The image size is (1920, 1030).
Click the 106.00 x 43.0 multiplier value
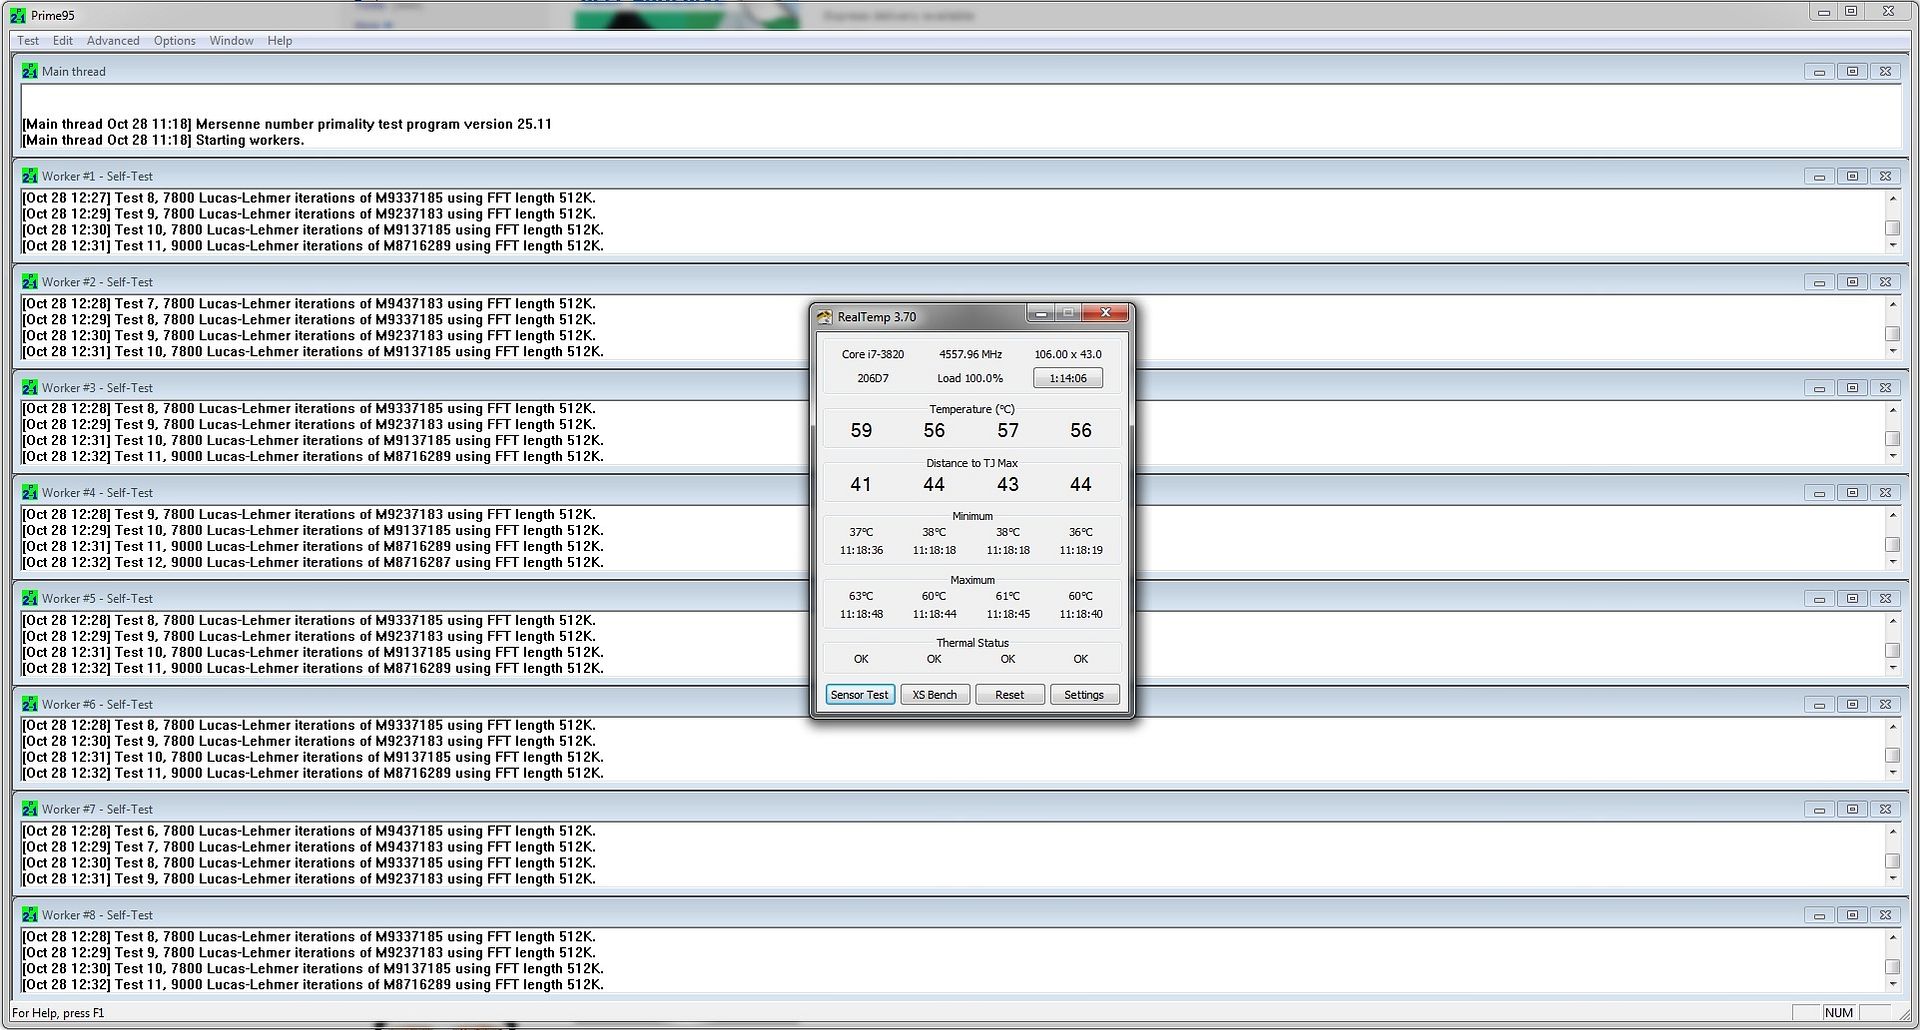1068,354
